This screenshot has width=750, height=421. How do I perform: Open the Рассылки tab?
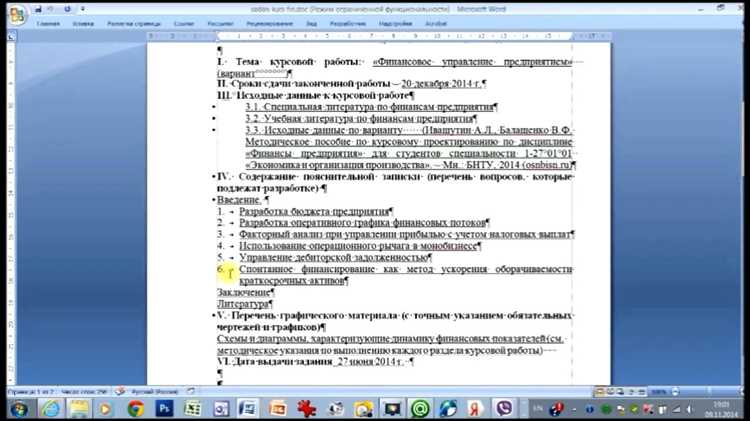click(x=220, y=23)
